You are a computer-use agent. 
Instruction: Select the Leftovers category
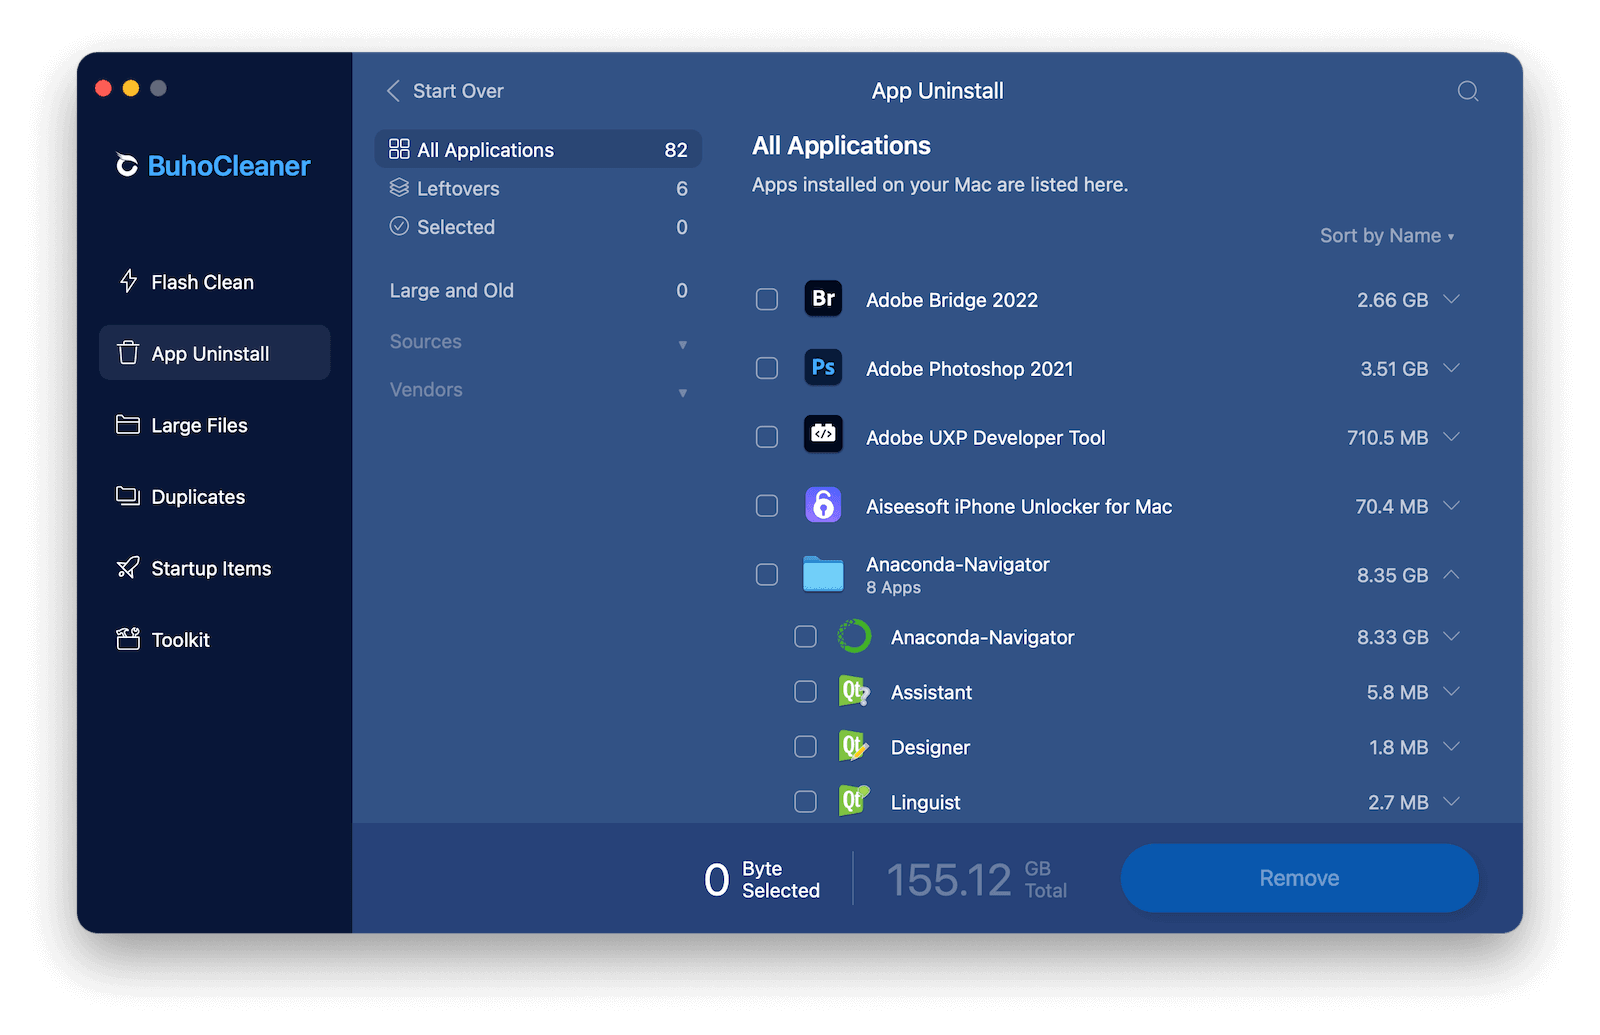(538, 188)
